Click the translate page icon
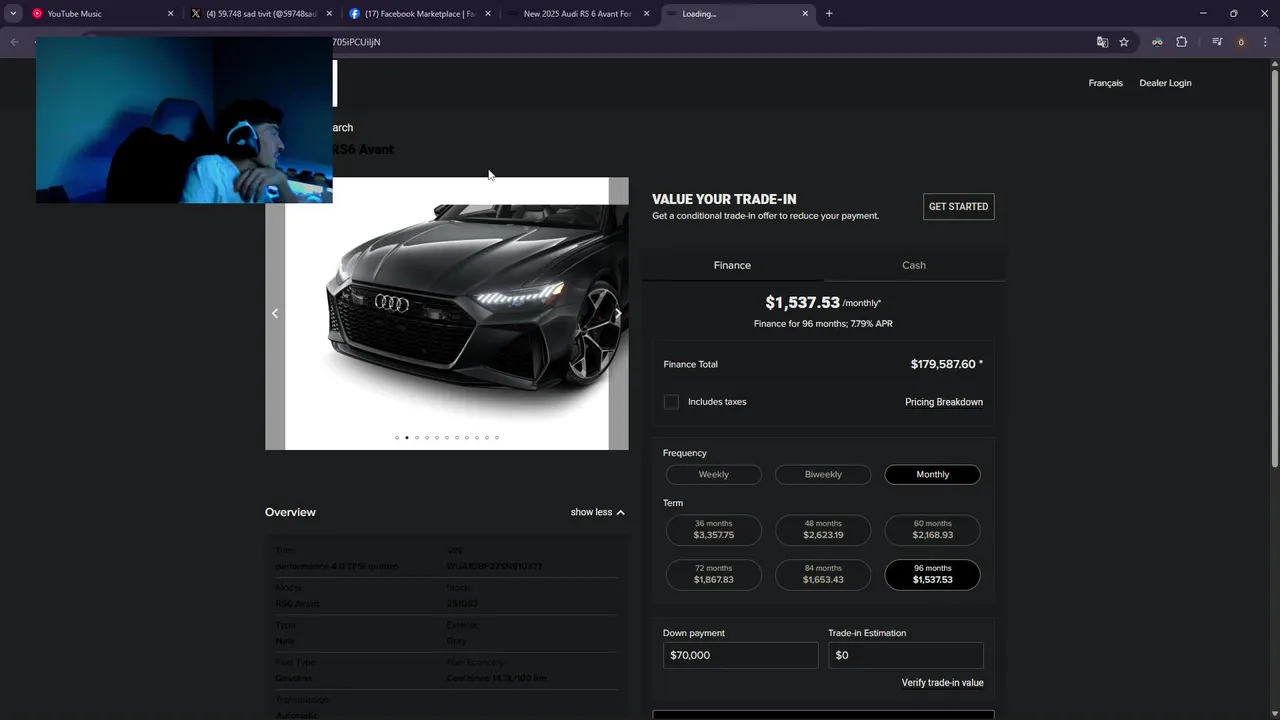Screen dimensions: 1280x720 coord(1102,42)
